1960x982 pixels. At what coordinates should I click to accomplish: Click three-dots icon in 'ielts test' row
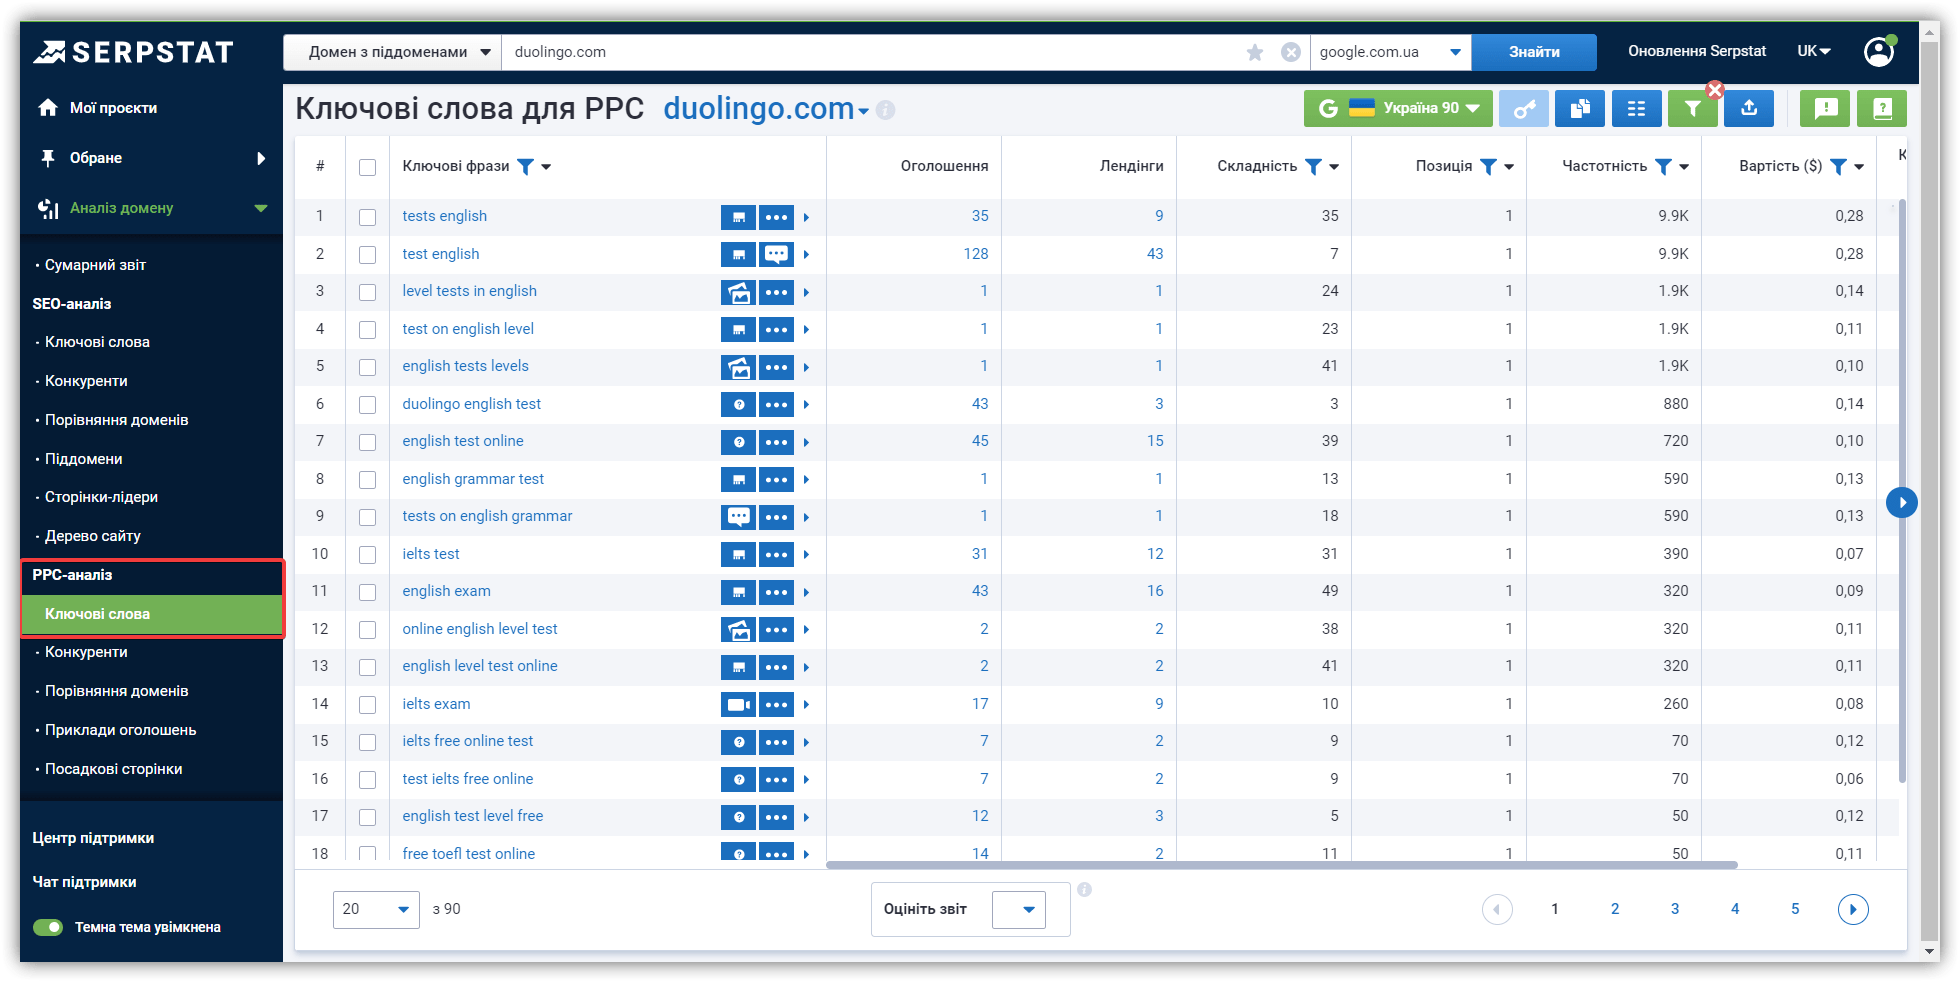[776, 554]
